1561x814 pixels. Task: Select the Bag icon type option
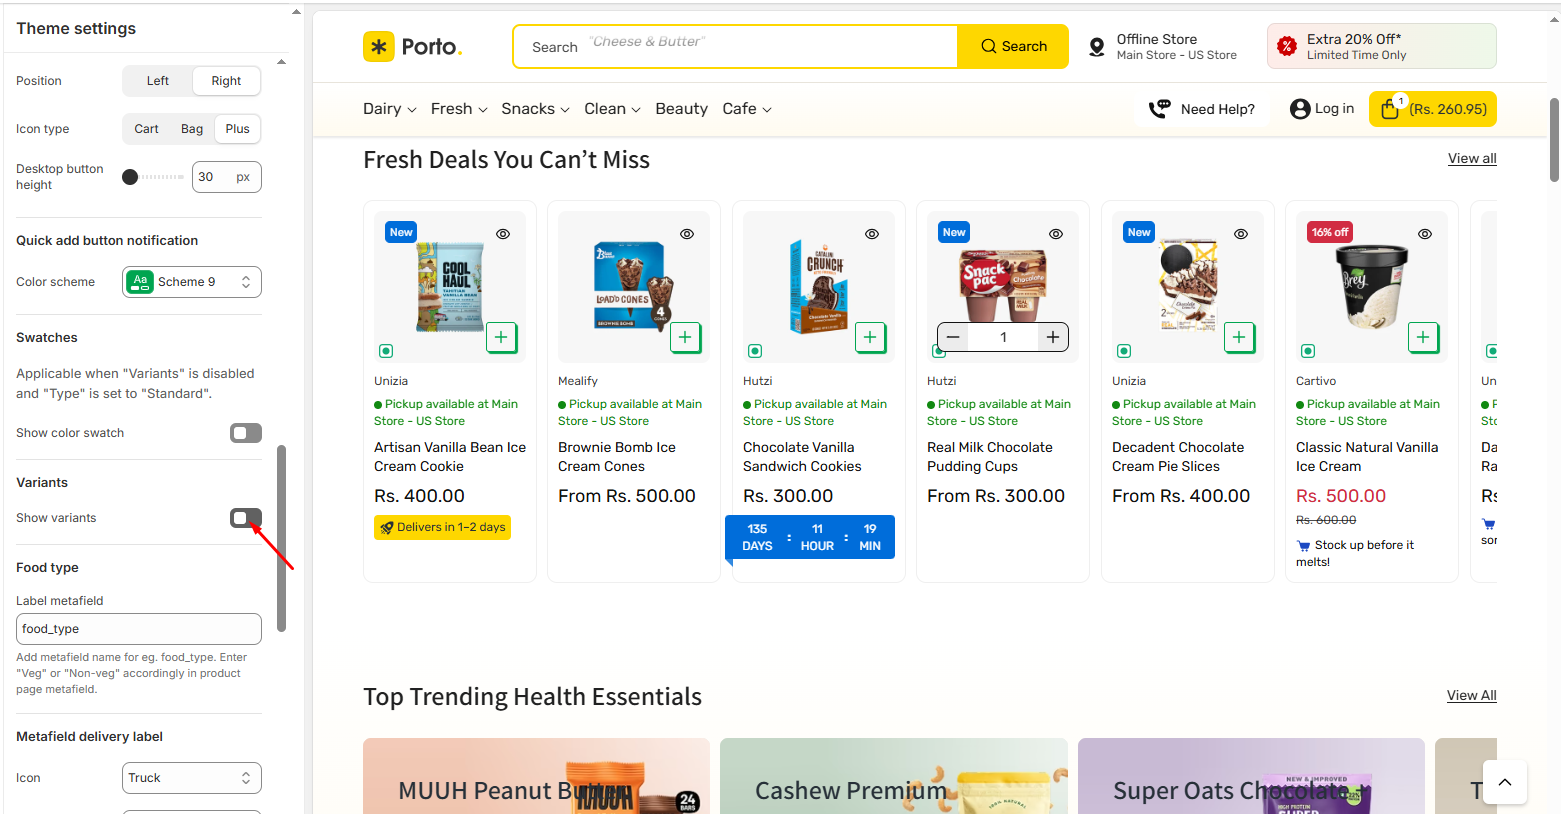(x=192, y=129)
